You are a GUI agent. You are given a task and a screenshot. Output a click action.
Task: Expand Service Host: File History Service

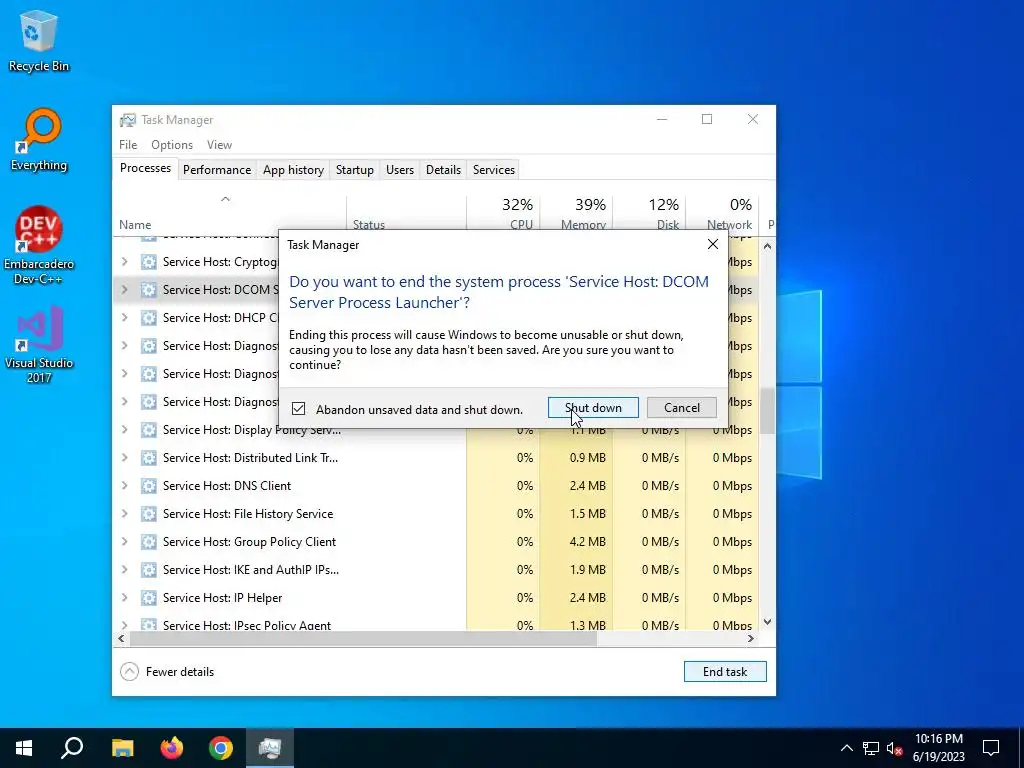pos(125,514)
